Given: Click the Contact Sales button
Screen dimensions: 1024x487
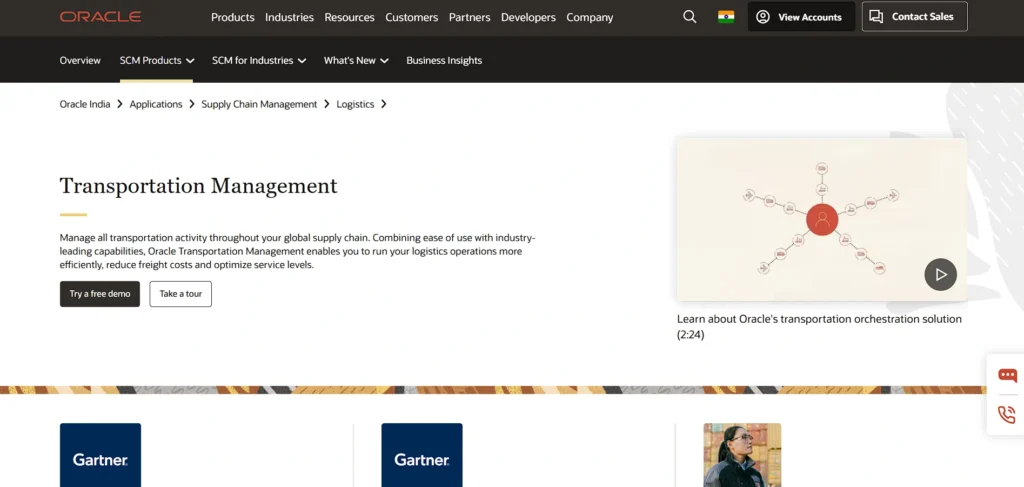Looking at the screenshot, I should click(914, 17).
